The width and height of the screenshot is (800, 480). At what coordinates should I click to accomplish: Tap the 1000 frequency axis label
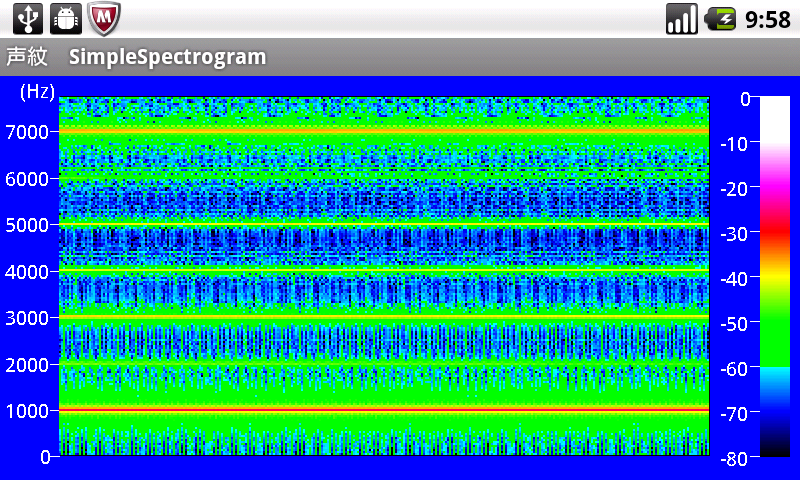[27, 411]
